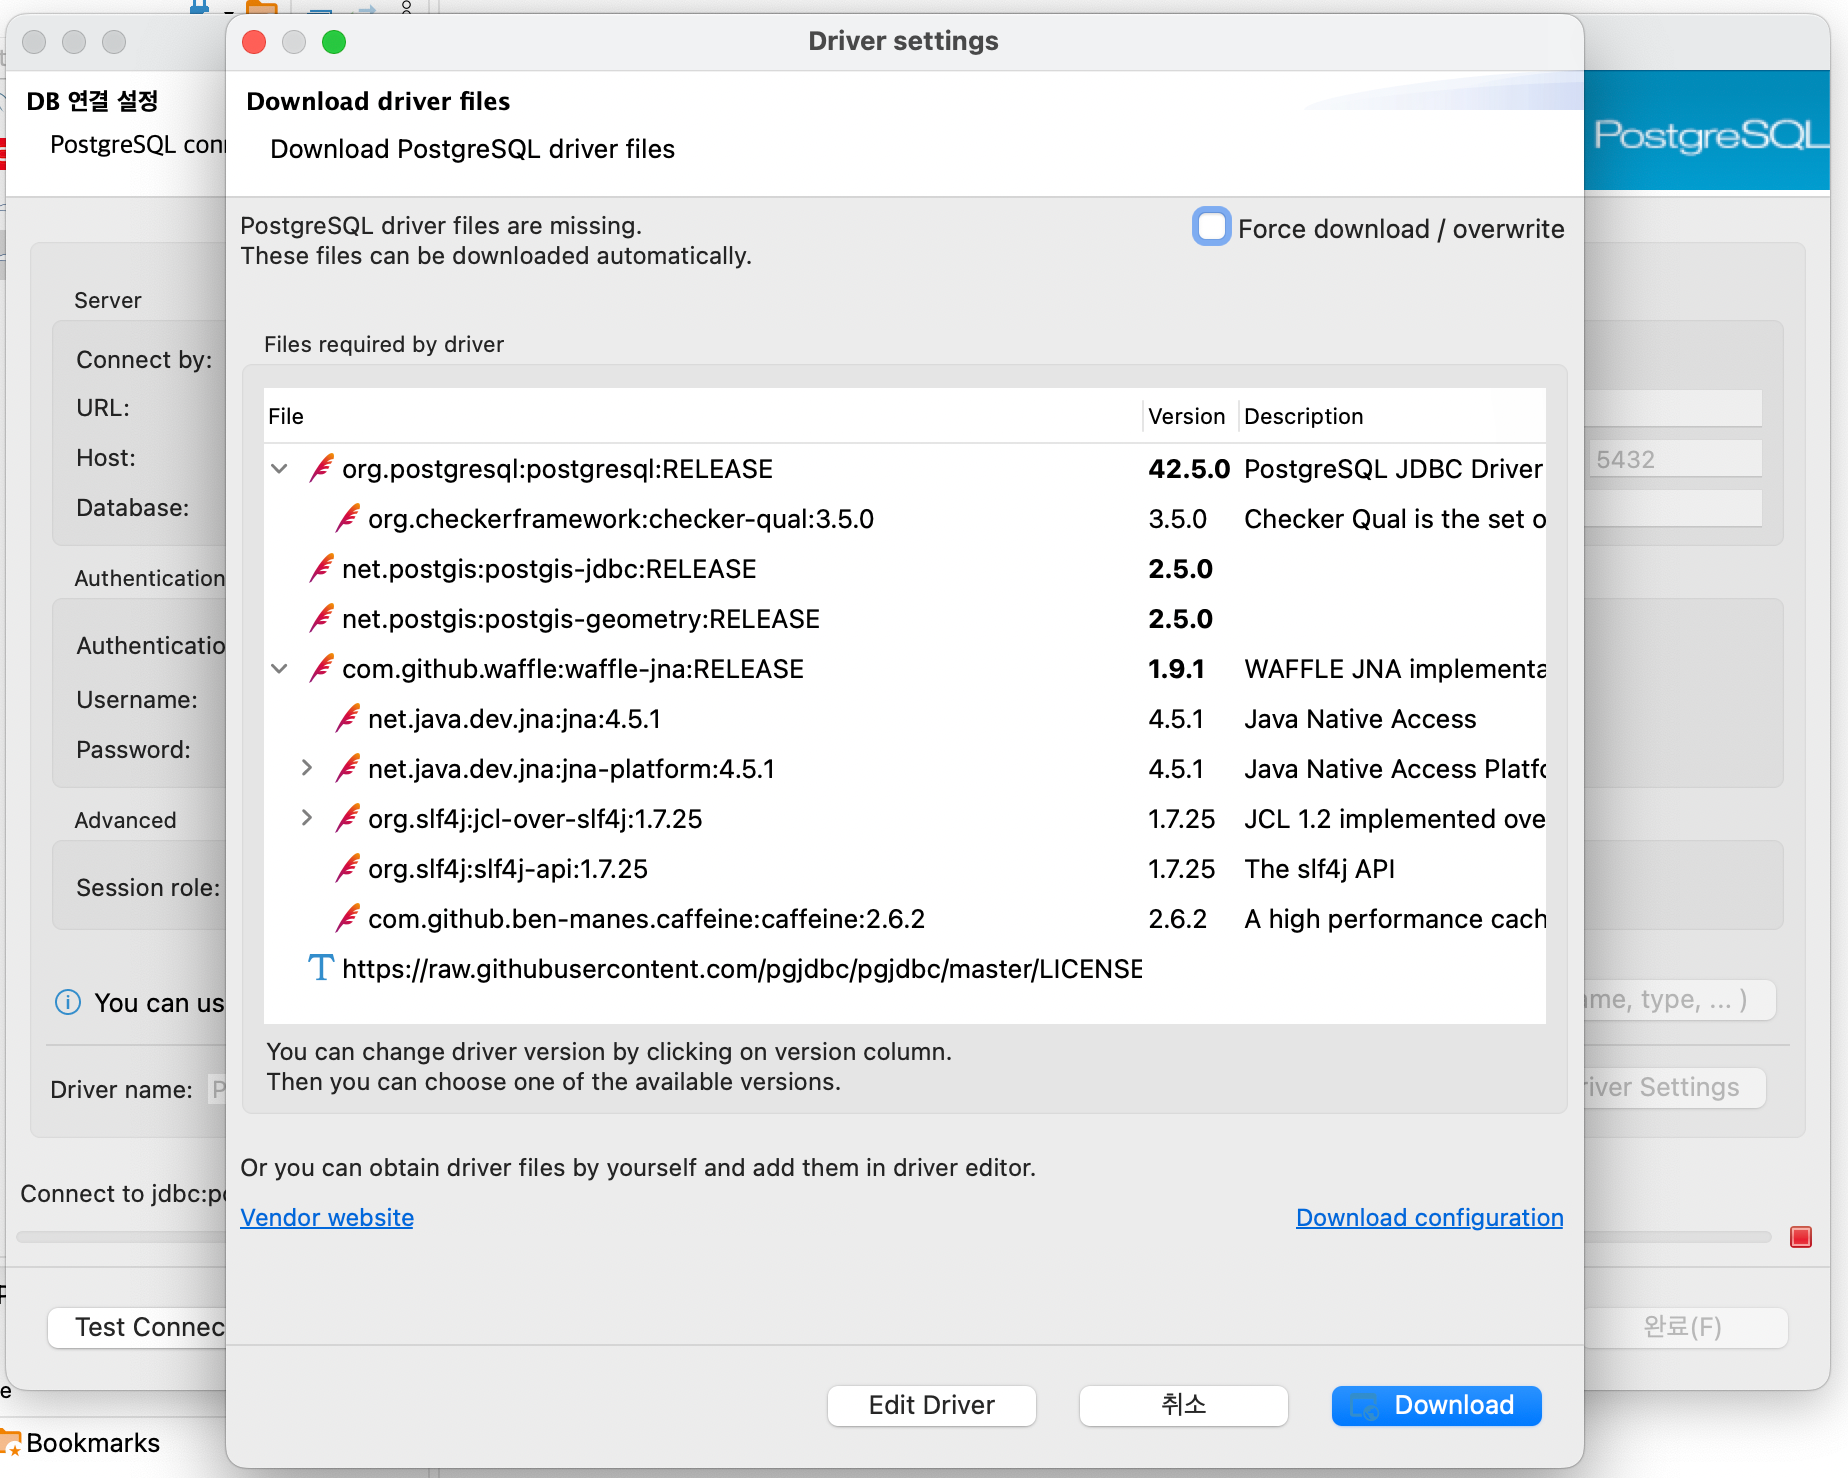
Task: Click the Description column header
Action: tap(1392, 416)
